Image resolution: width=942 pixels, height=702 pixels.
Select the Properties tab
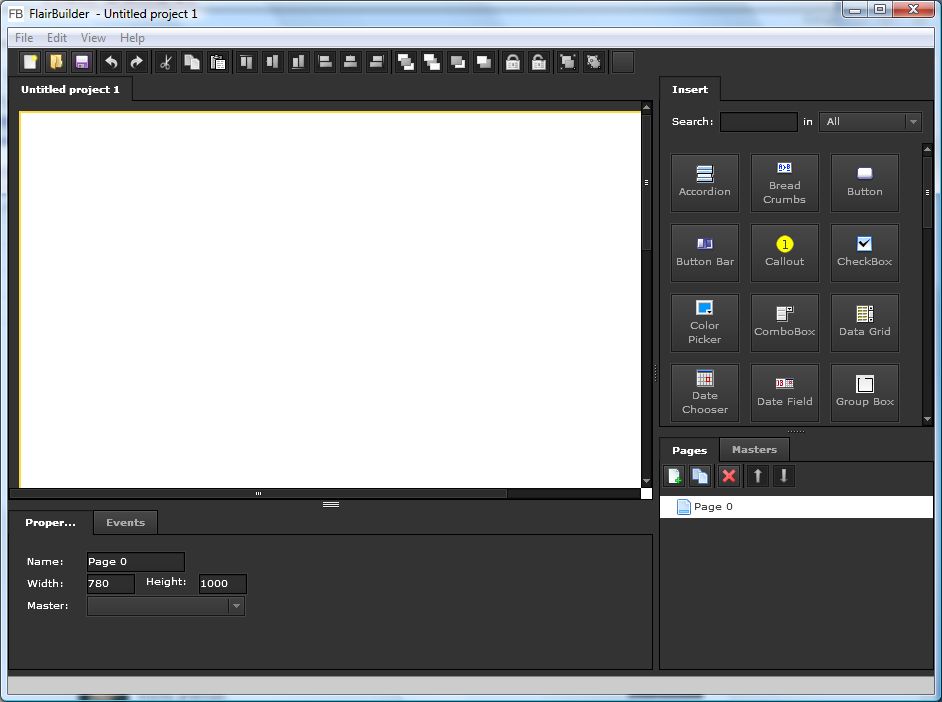(x=50, y=522)
